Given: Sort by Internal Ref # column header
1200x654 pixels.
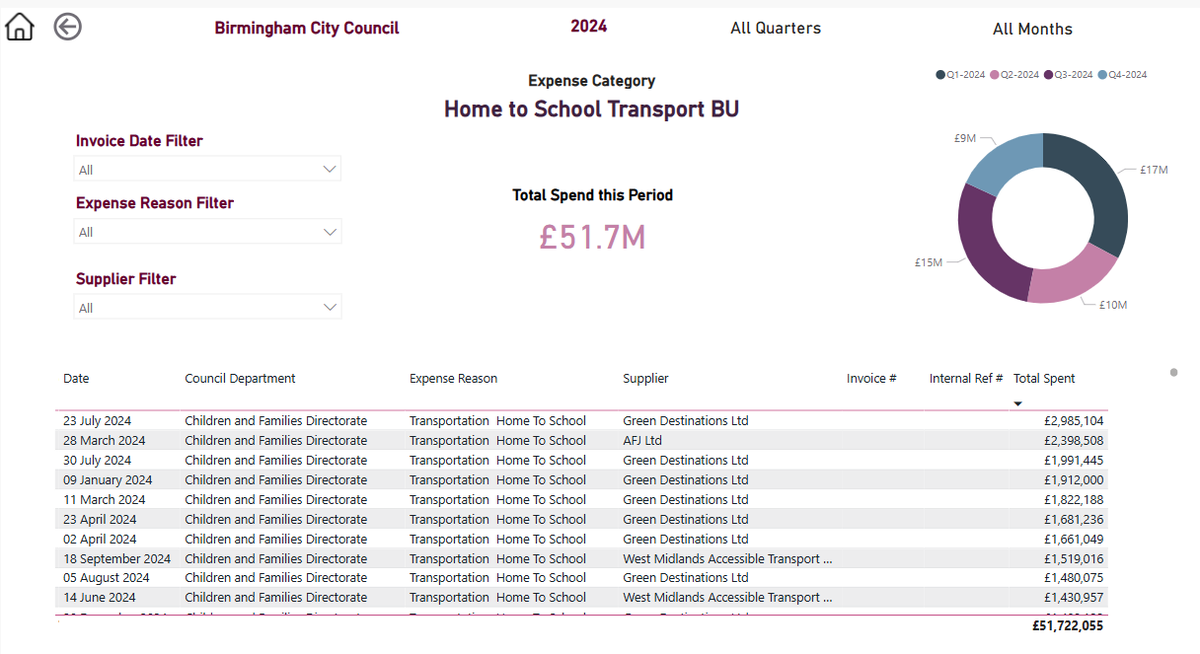Looking at the screenshot, I should tap(966, 379).
